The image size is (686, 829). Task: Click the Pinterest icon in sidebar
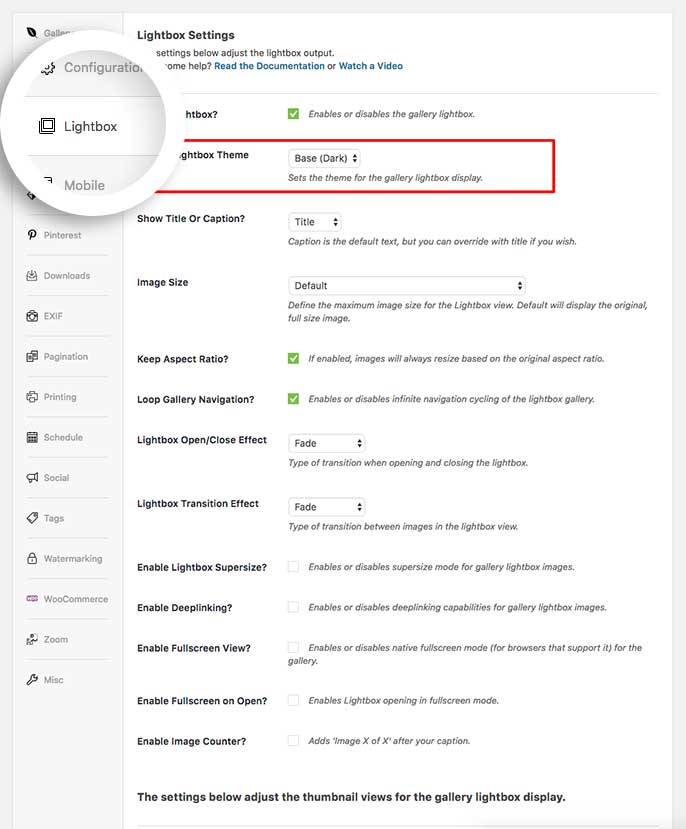click(x=33, y=235)
